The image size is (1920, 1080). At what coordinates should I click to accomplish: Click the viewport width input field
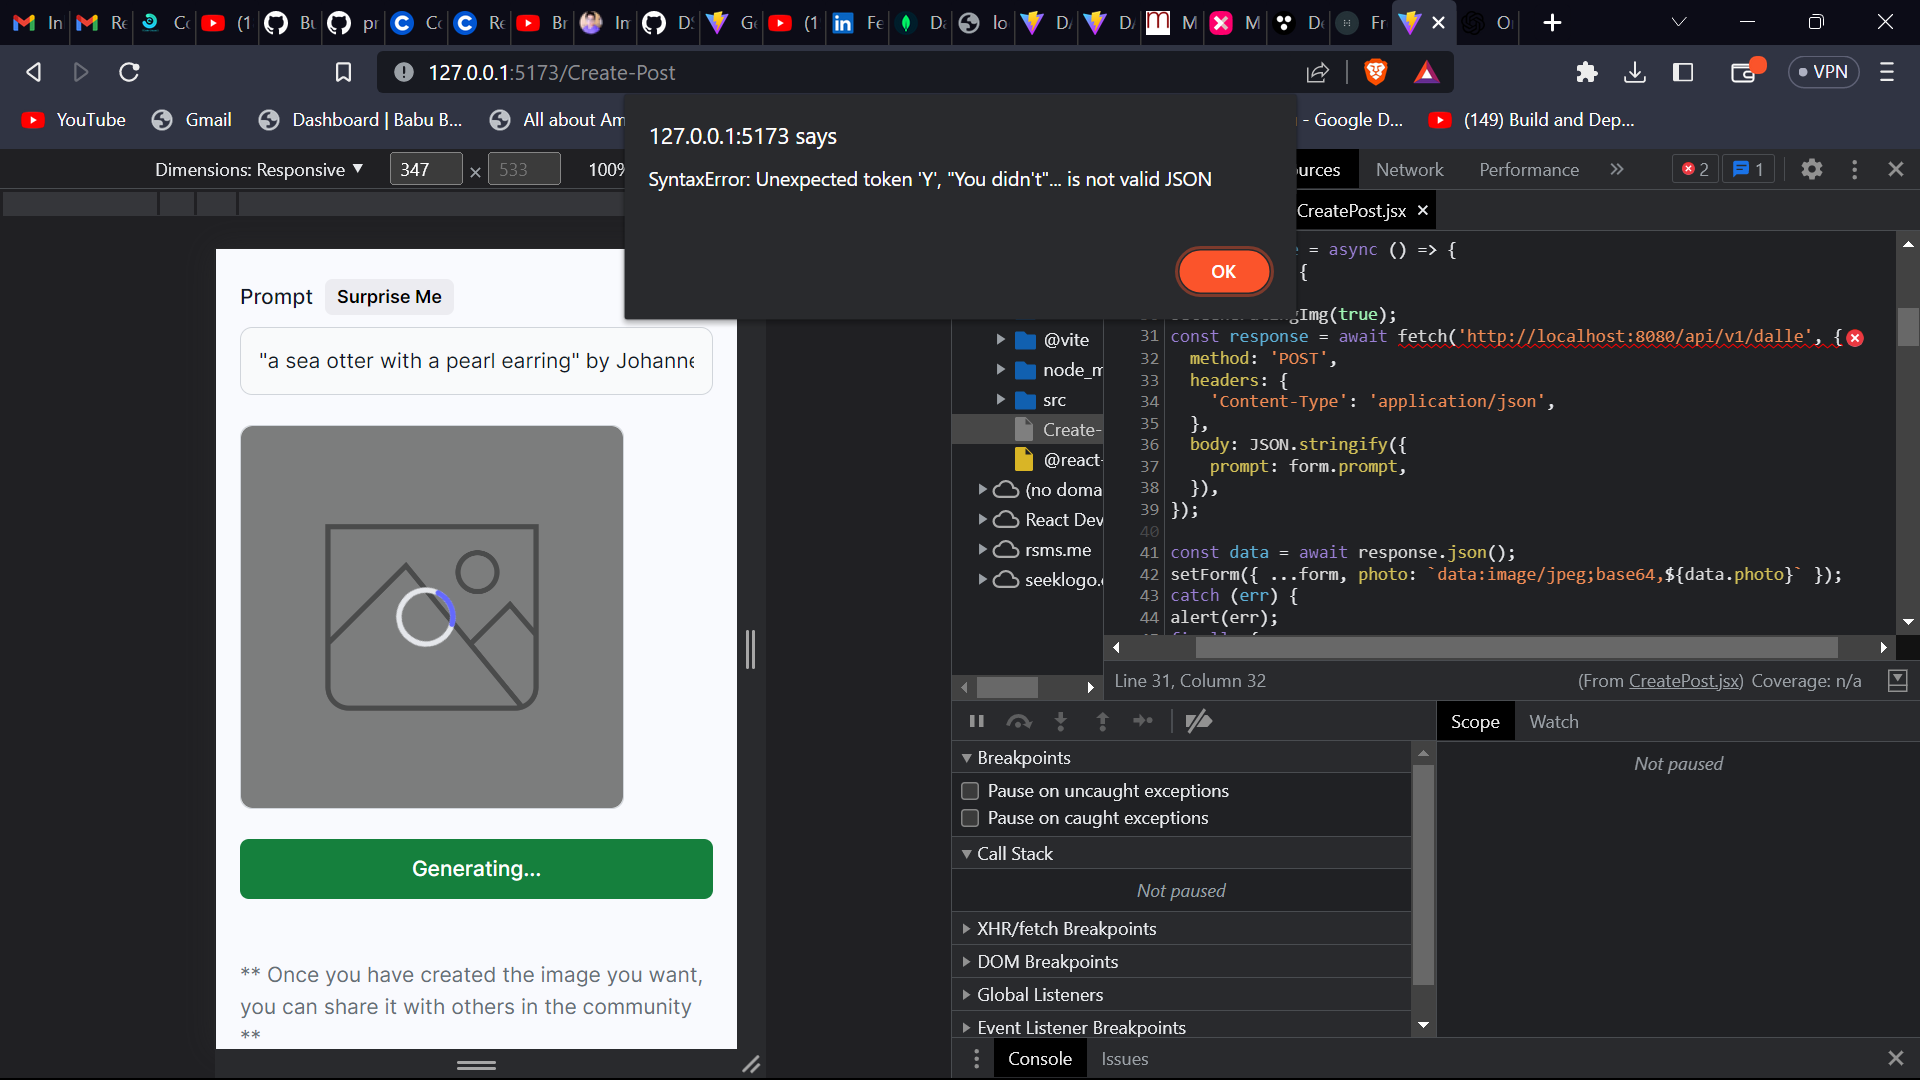[x=424, y=169]
